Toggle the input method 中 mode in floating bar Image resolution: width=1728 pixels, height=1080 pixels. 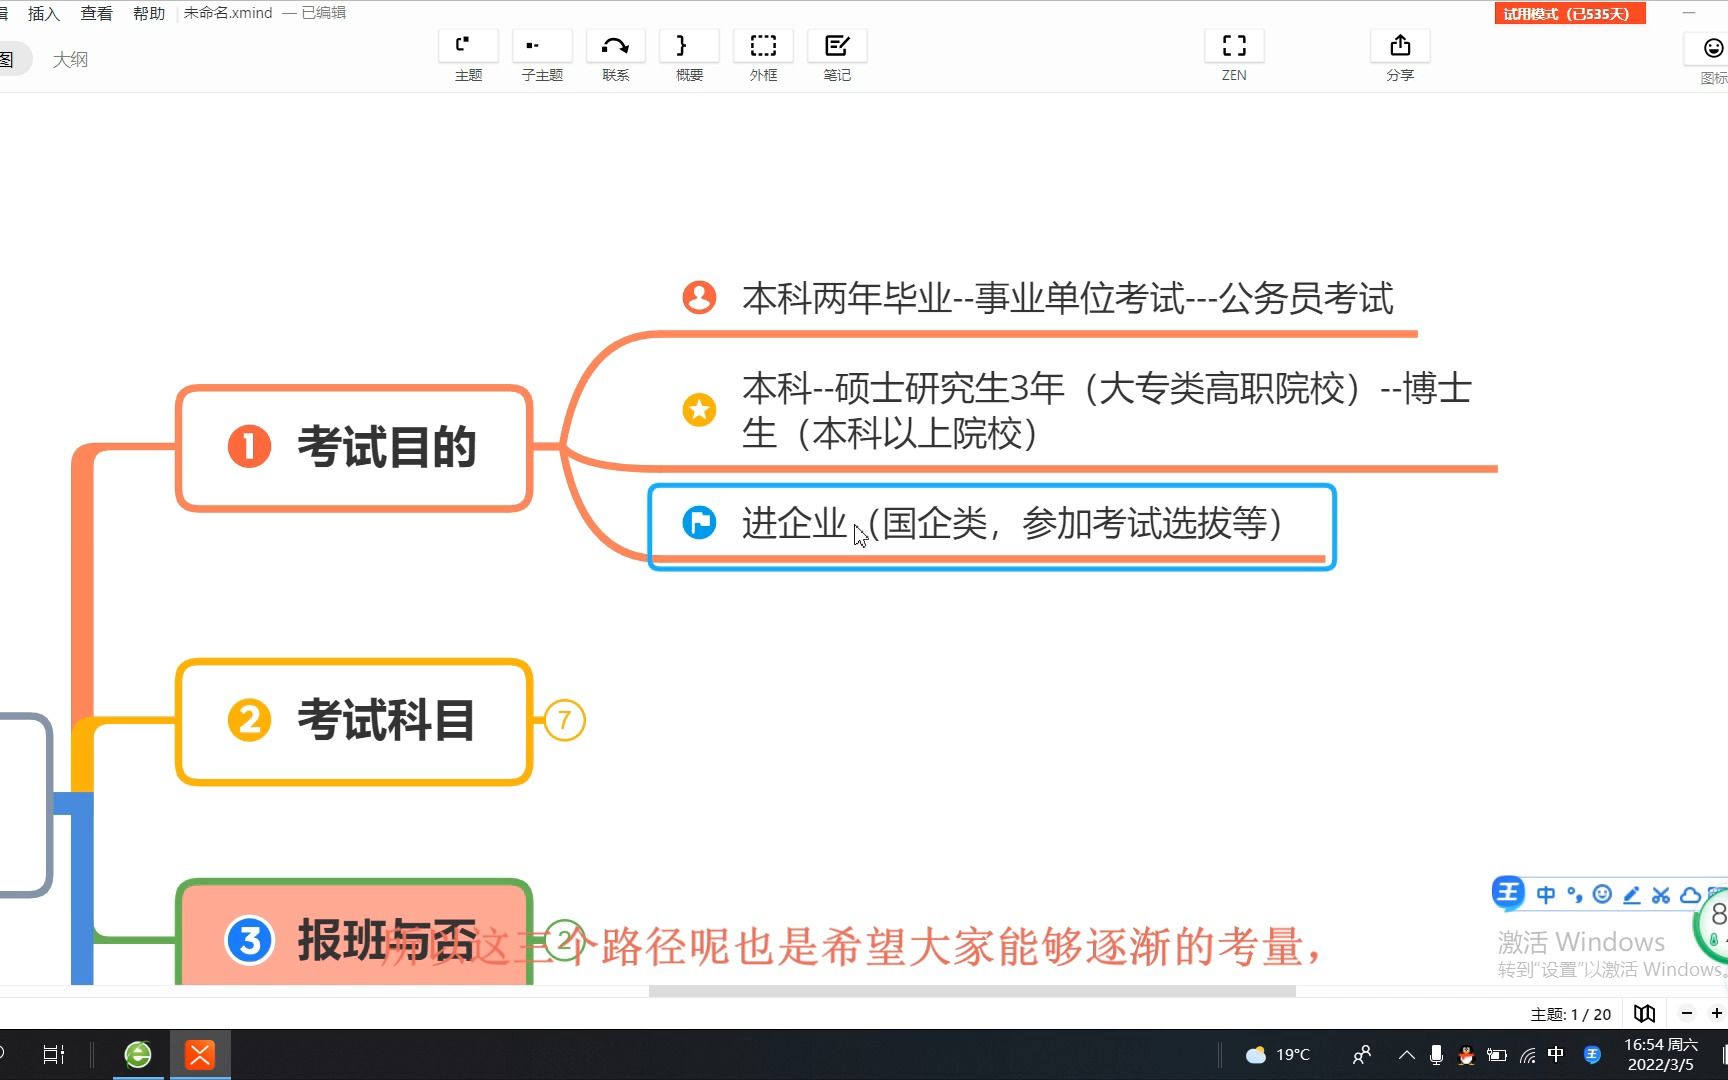(1545, 895)
